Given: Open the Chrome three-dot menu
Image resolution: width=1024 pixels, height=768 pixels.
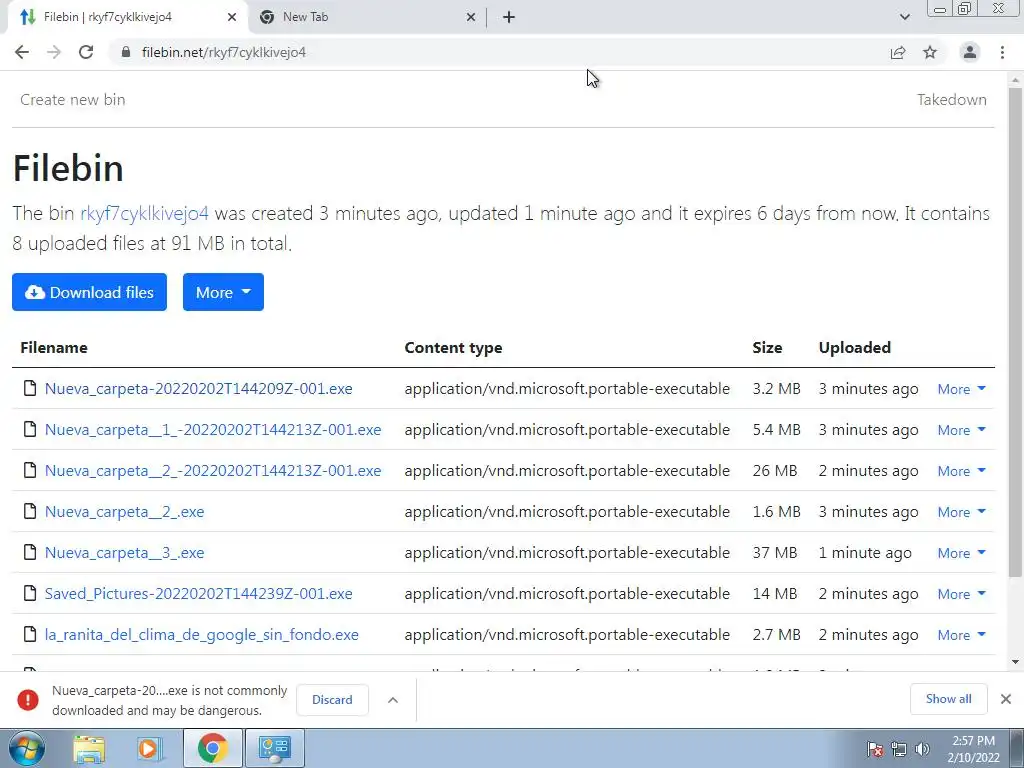Looking at the screenshot, I should coord(1002,52).
